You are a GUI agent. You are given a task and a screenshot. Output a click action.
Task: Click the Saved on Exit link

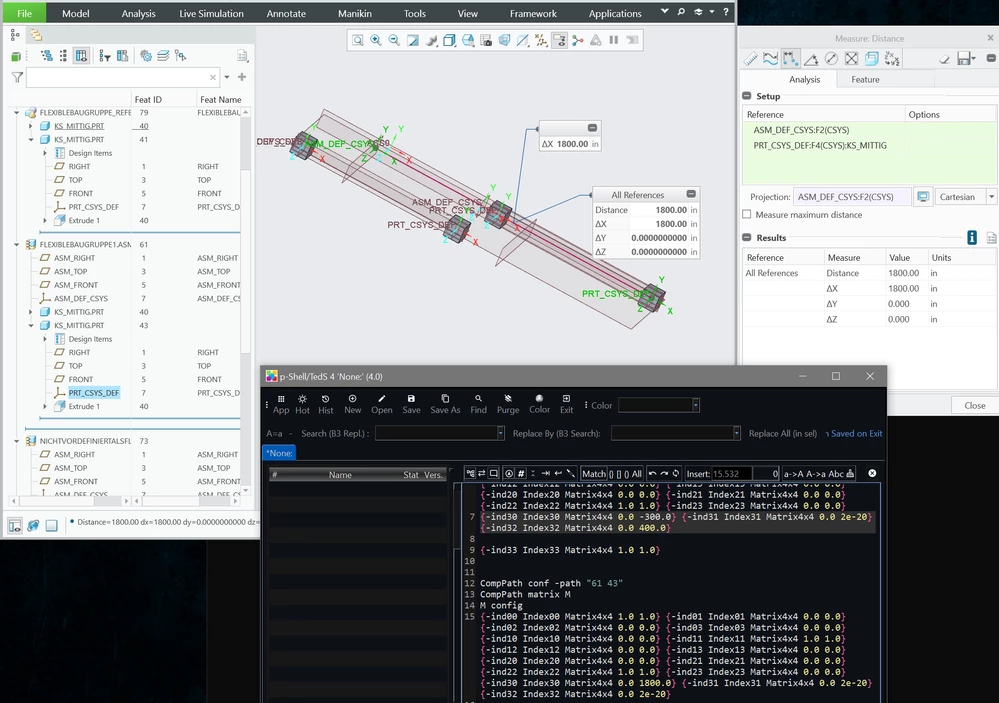click(856, 433)
